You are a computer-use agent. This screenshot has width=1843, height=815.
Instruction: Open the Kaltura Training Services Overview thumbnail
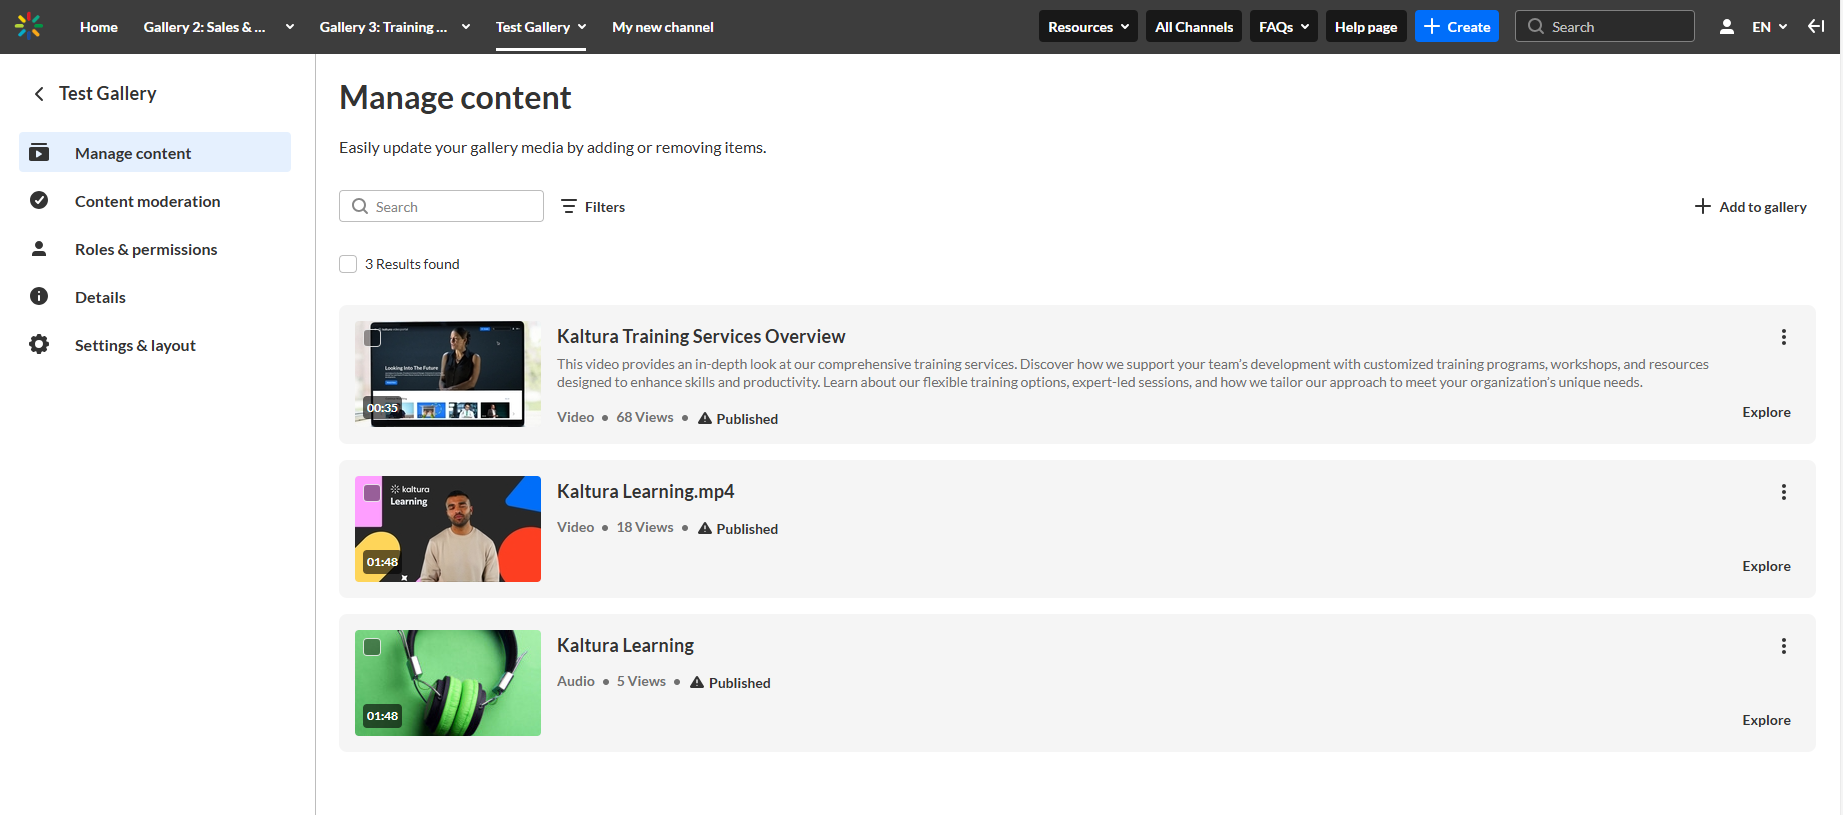(448, 374)
